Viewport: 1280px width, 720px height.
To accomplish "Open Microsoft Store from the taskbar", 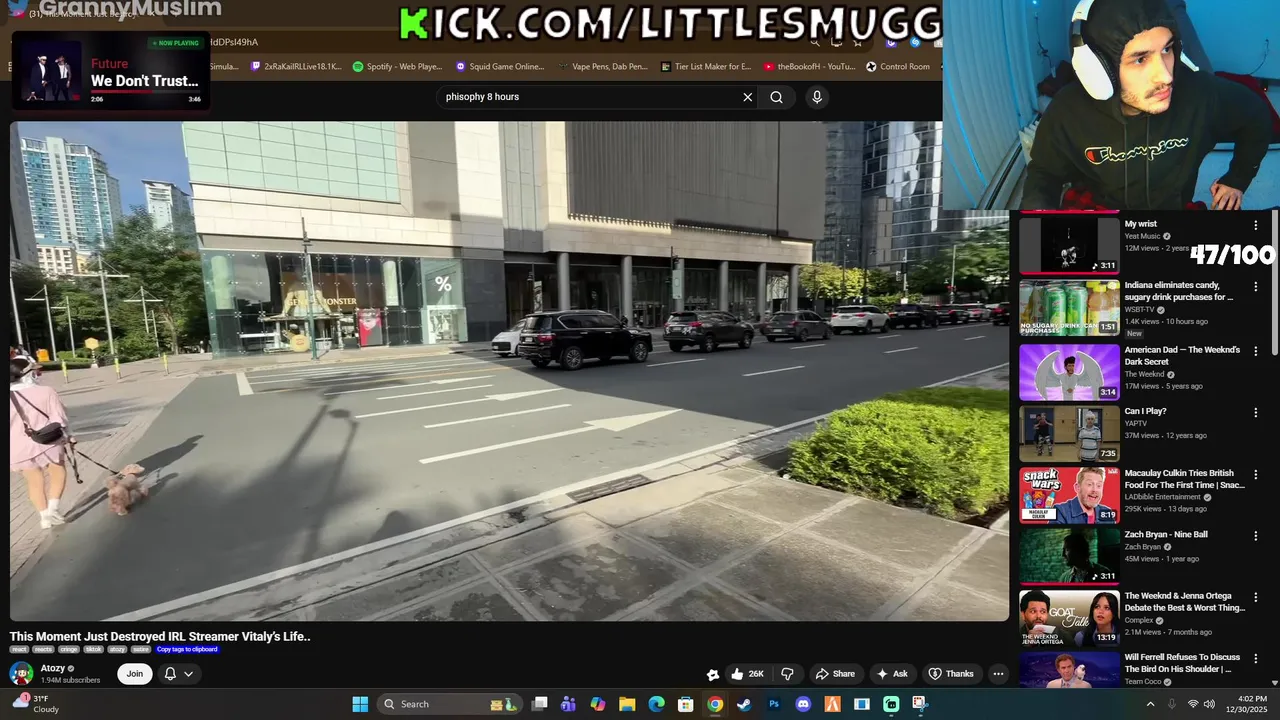I will (x=685, y=704).
